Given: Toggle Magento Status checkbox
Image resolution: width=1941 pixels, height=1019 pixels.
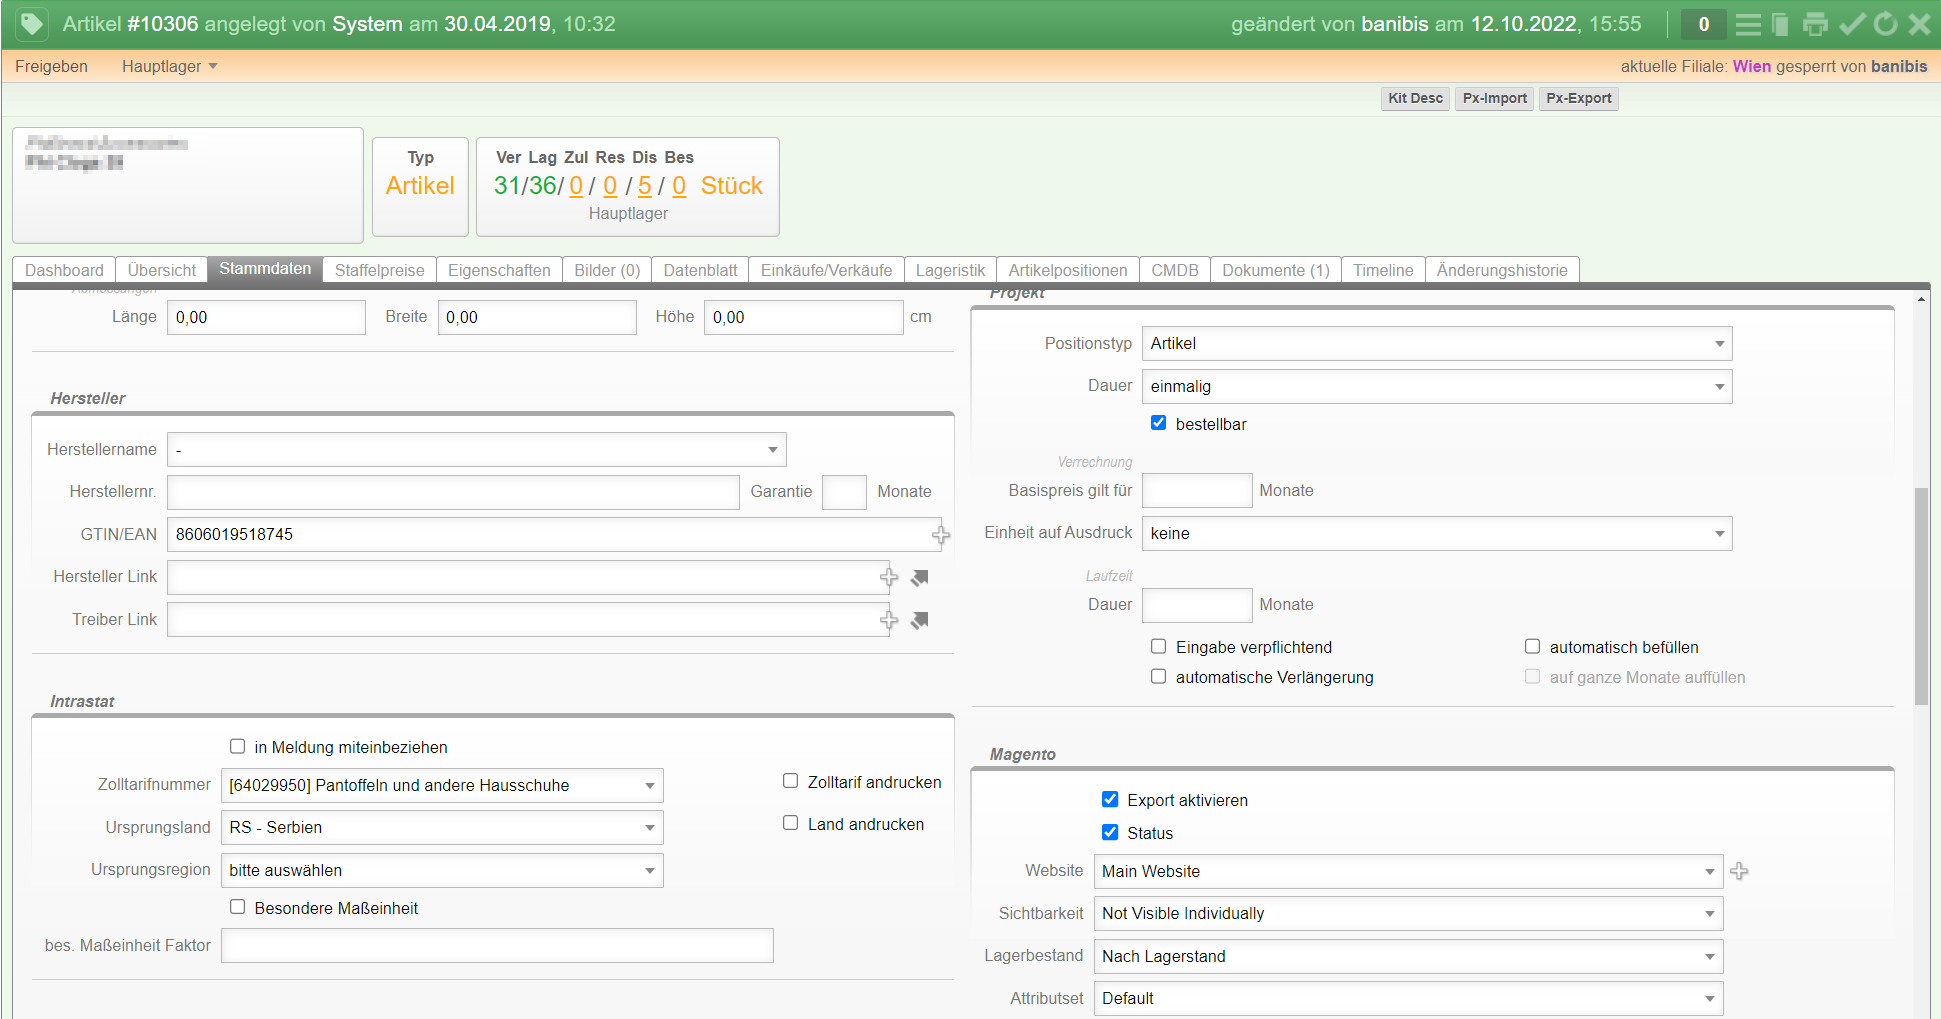Looking at the screenshot, I should [1110, 832].
